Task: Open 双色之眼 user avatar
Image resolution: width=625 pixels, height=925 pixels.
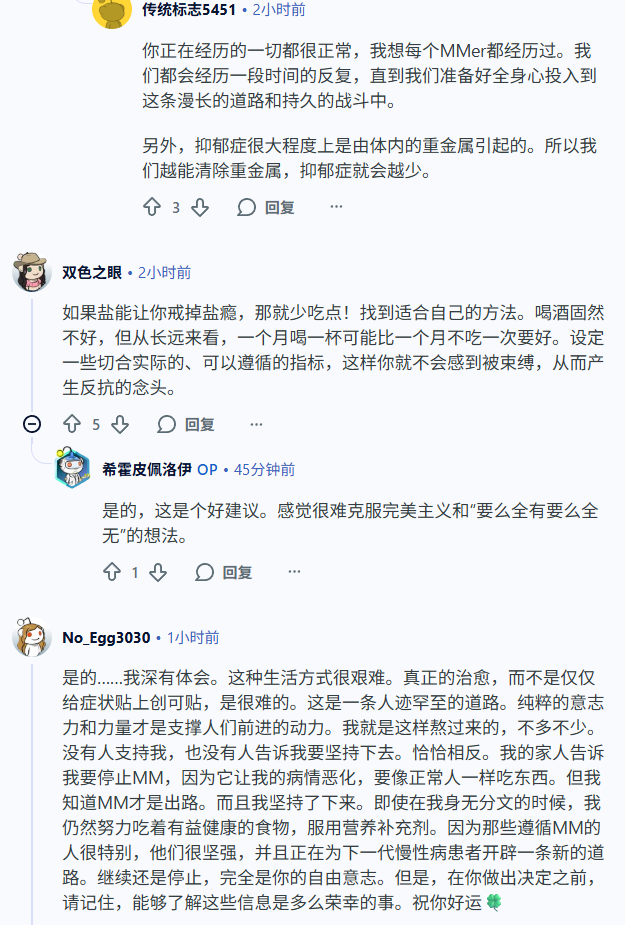Action: pyautogui.click(x=32, y=272)
